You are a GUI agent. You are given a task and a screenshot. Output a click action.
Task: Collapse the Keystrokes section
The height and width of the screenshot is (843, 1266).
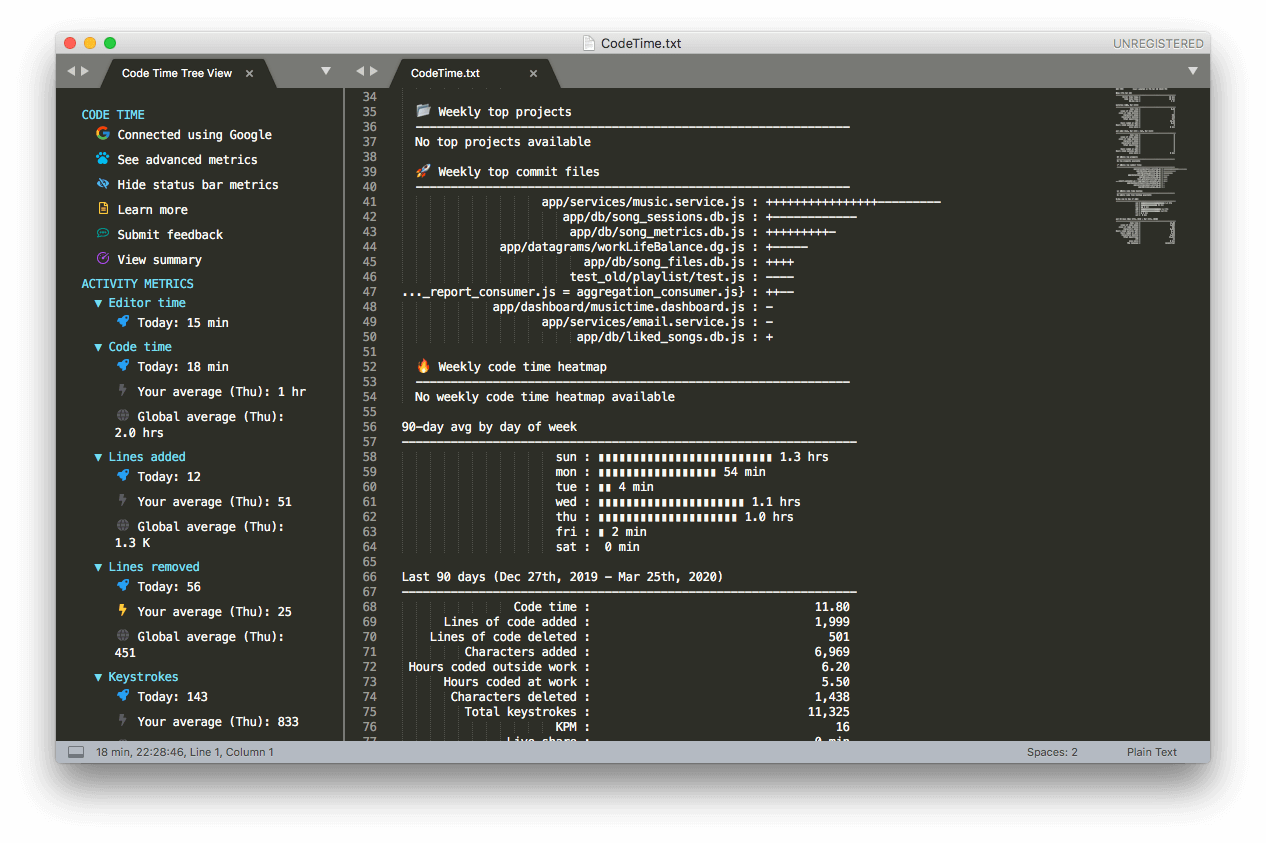coord(98,677)
